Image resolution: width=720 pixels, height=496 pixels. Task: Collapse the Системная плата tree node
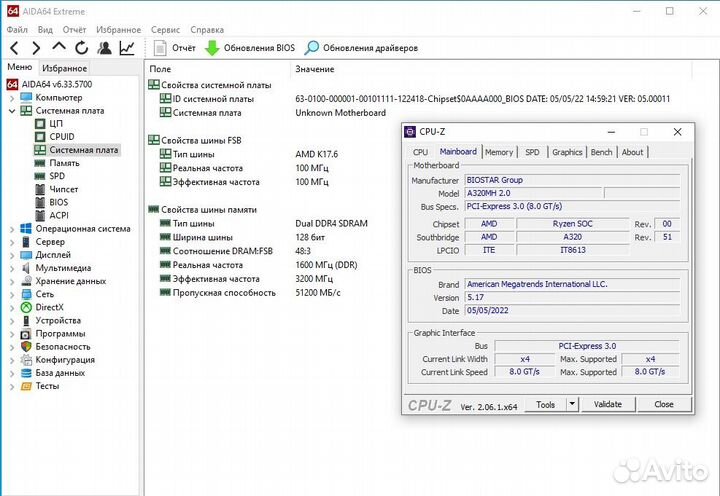12,111
